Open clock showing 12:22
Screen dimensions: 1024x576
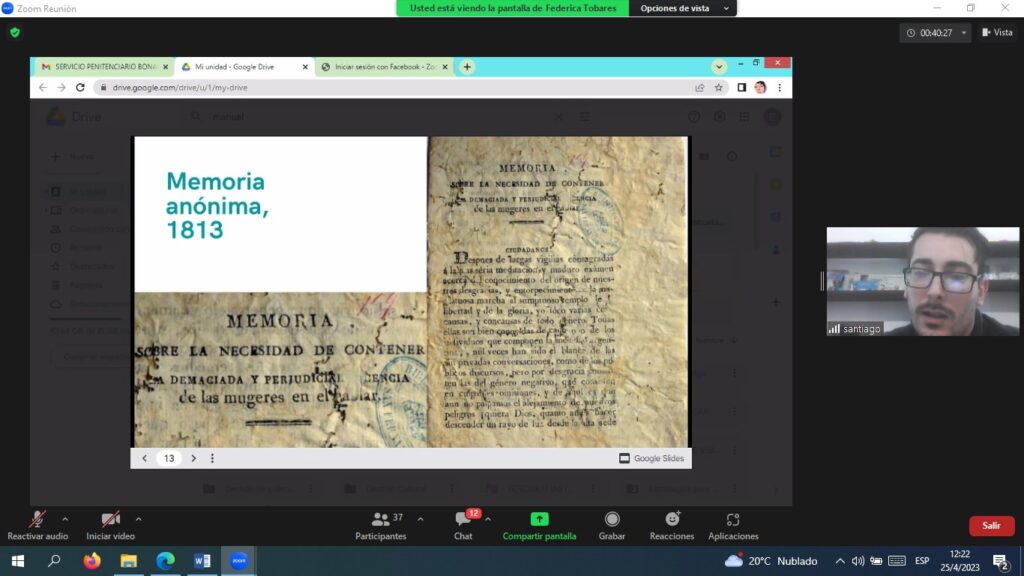click(x=959, y=561)
